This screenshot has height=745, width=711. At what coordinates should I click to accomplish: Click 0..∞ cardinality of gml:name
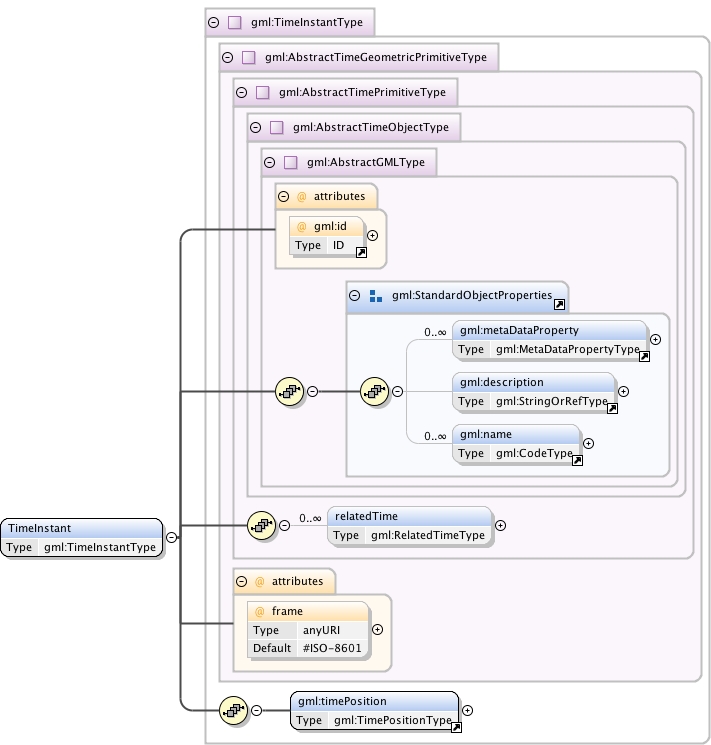pyautogui.click(x=435, y=436)
